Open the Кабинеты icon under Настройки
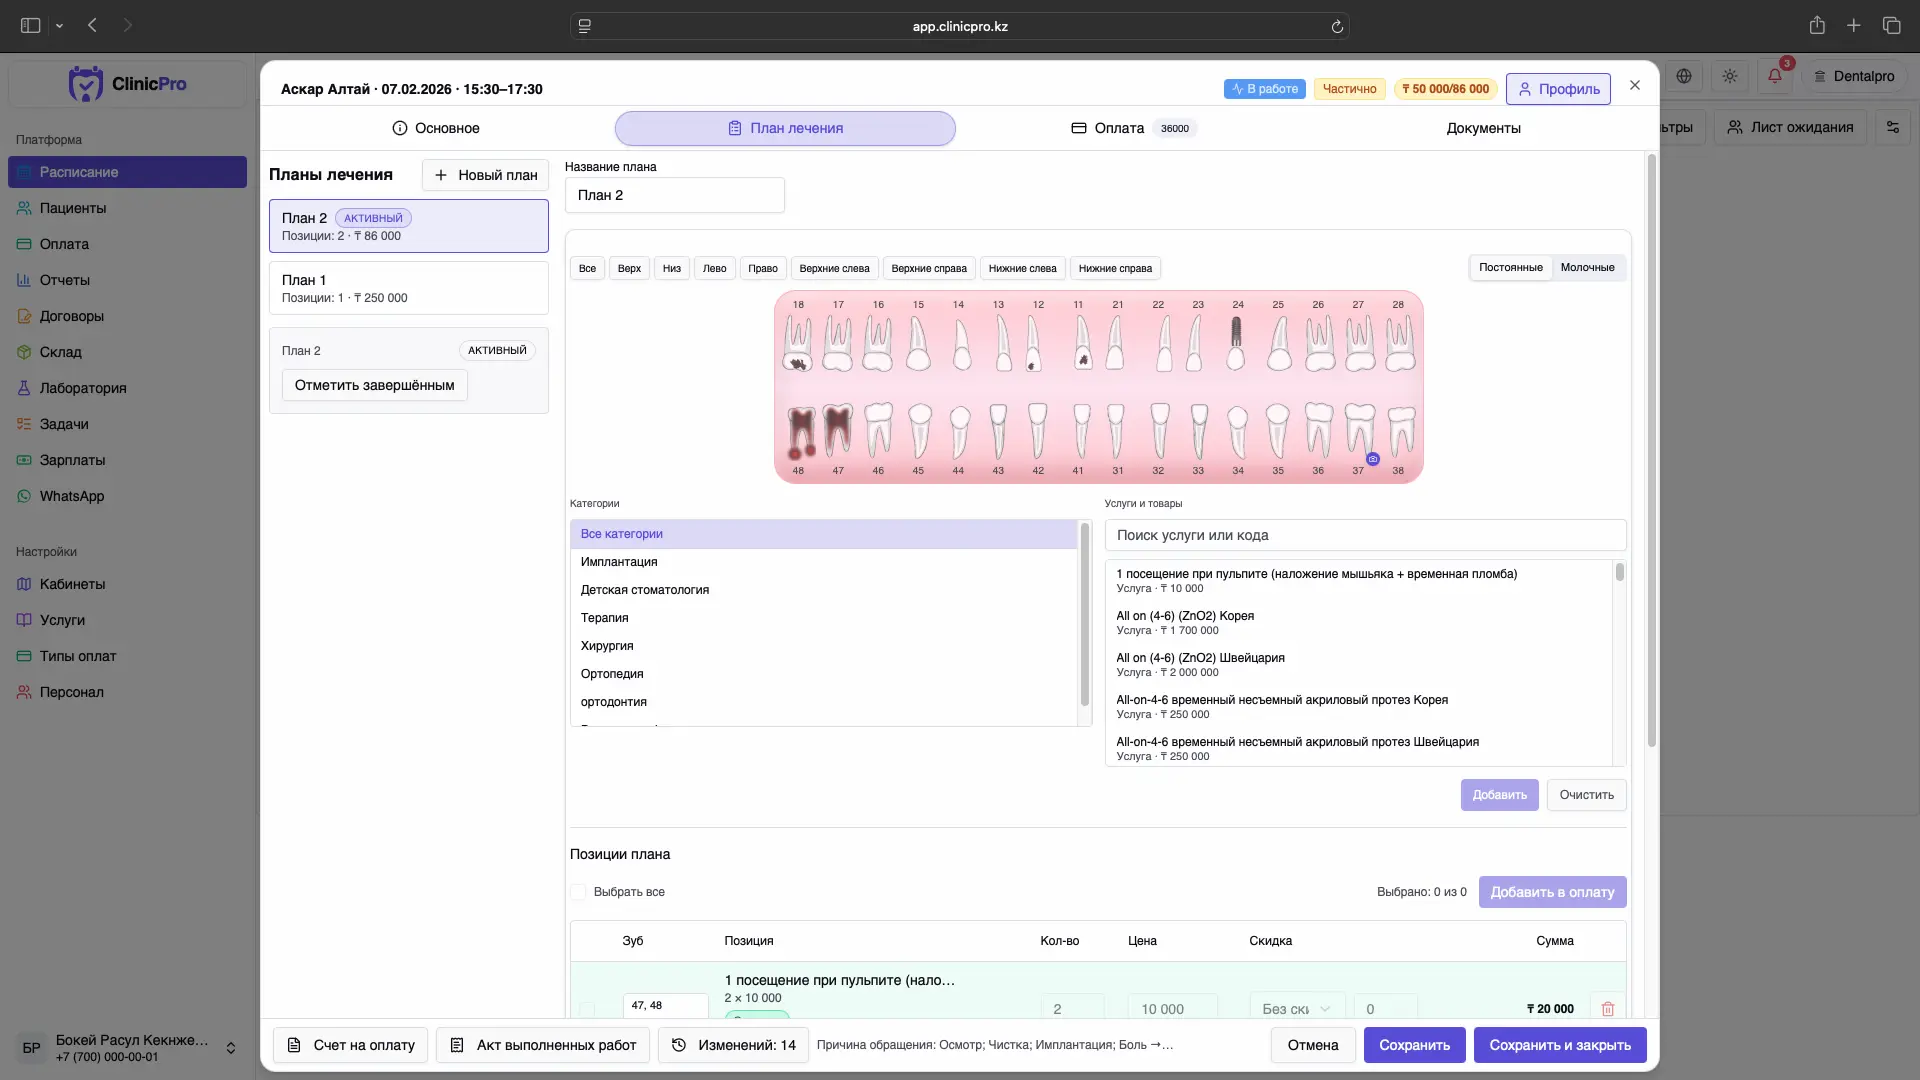Image resolution: width=1920 pixels, height=1080 pixels. click(x=24, y=584)
